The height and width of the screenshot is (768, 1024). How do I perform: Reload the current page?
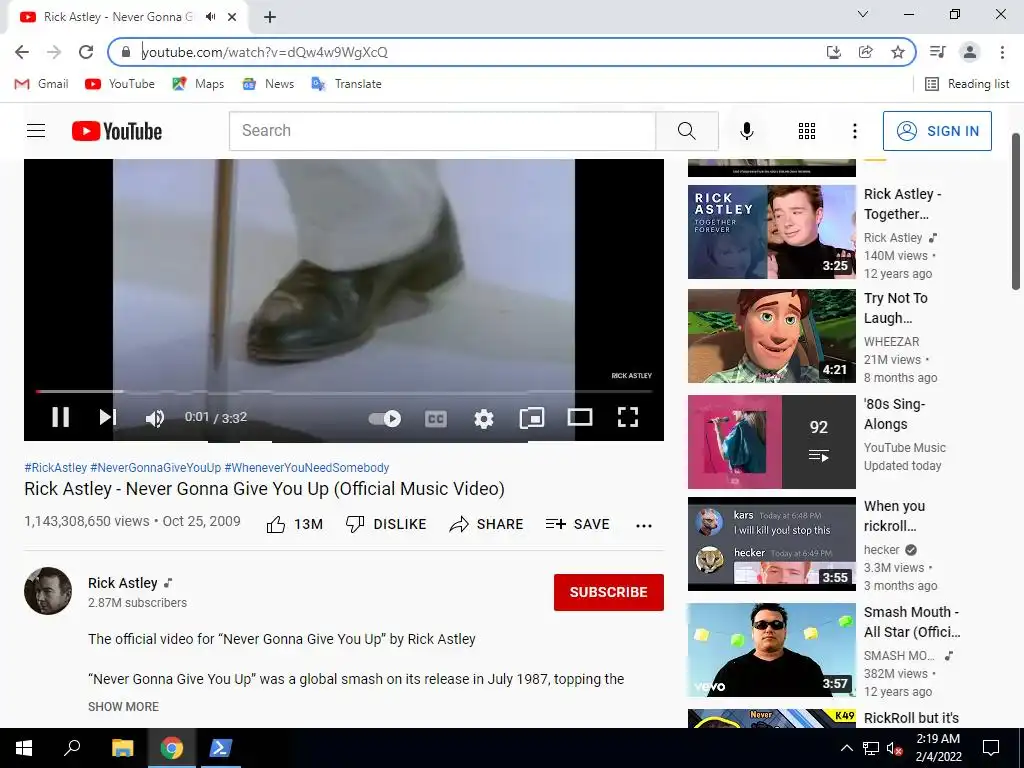coord(86,52)
